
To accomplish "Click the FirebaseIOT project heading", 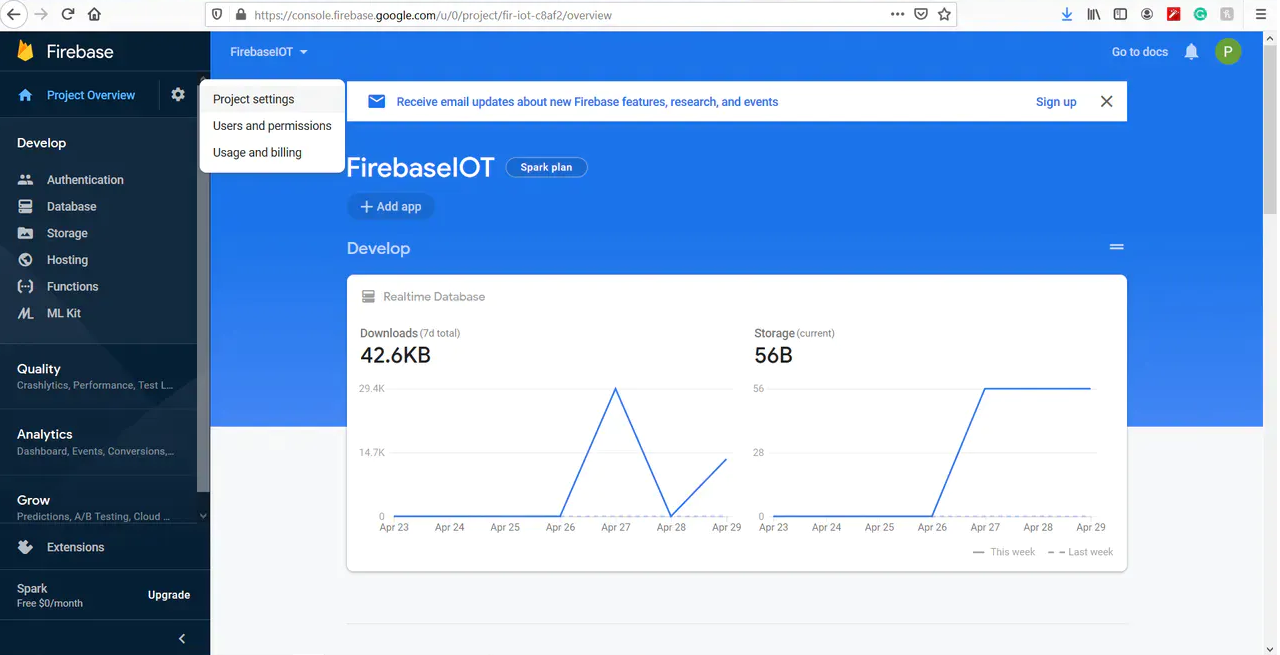I will point(420,168).
